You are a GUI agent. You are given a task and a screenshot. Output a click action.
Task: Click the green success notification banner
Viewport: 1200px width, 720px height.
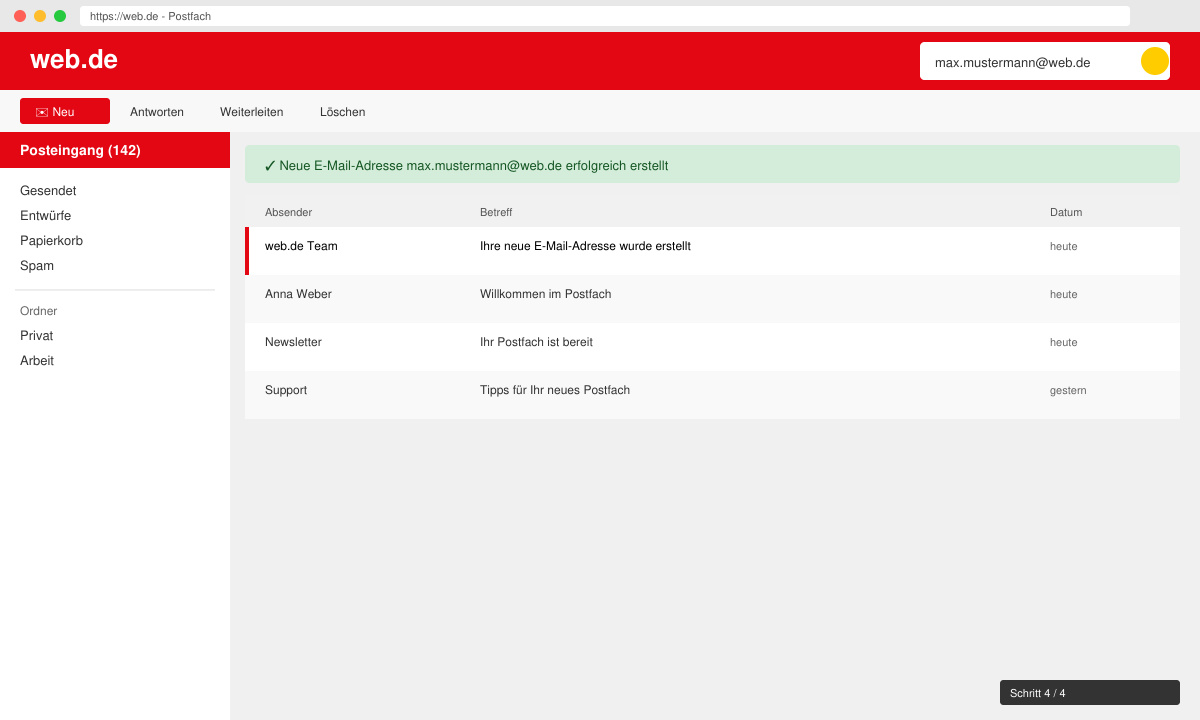click(712, 164)
